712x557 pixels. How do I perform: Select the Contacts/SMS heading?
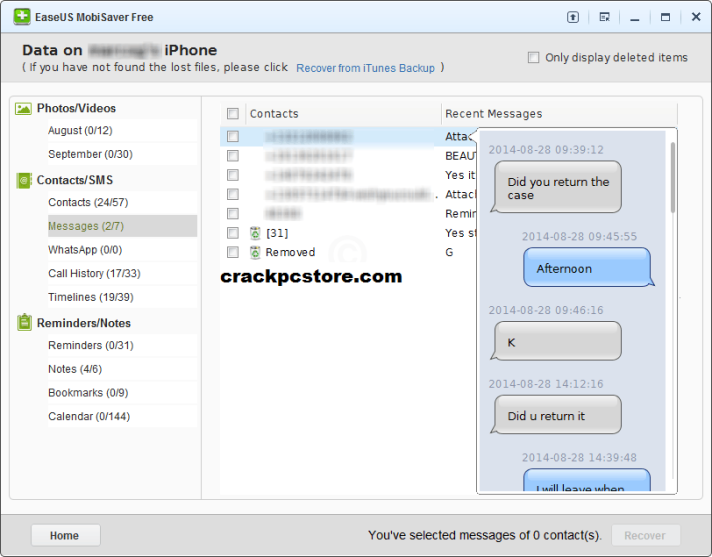coord(75,180)
